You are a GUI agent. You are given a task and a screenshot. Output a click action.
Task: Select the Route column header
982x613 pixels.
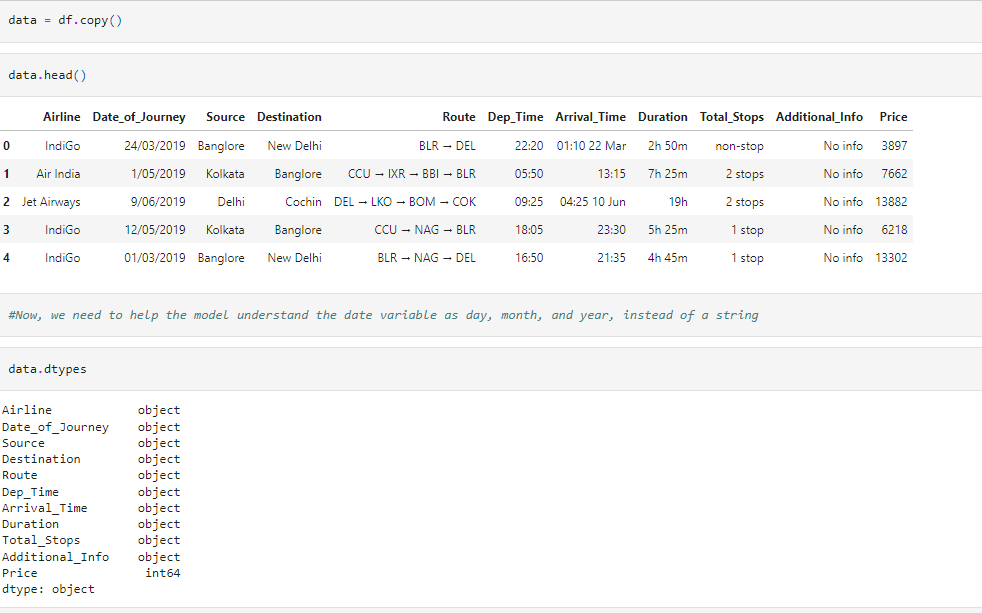(458, 116)
